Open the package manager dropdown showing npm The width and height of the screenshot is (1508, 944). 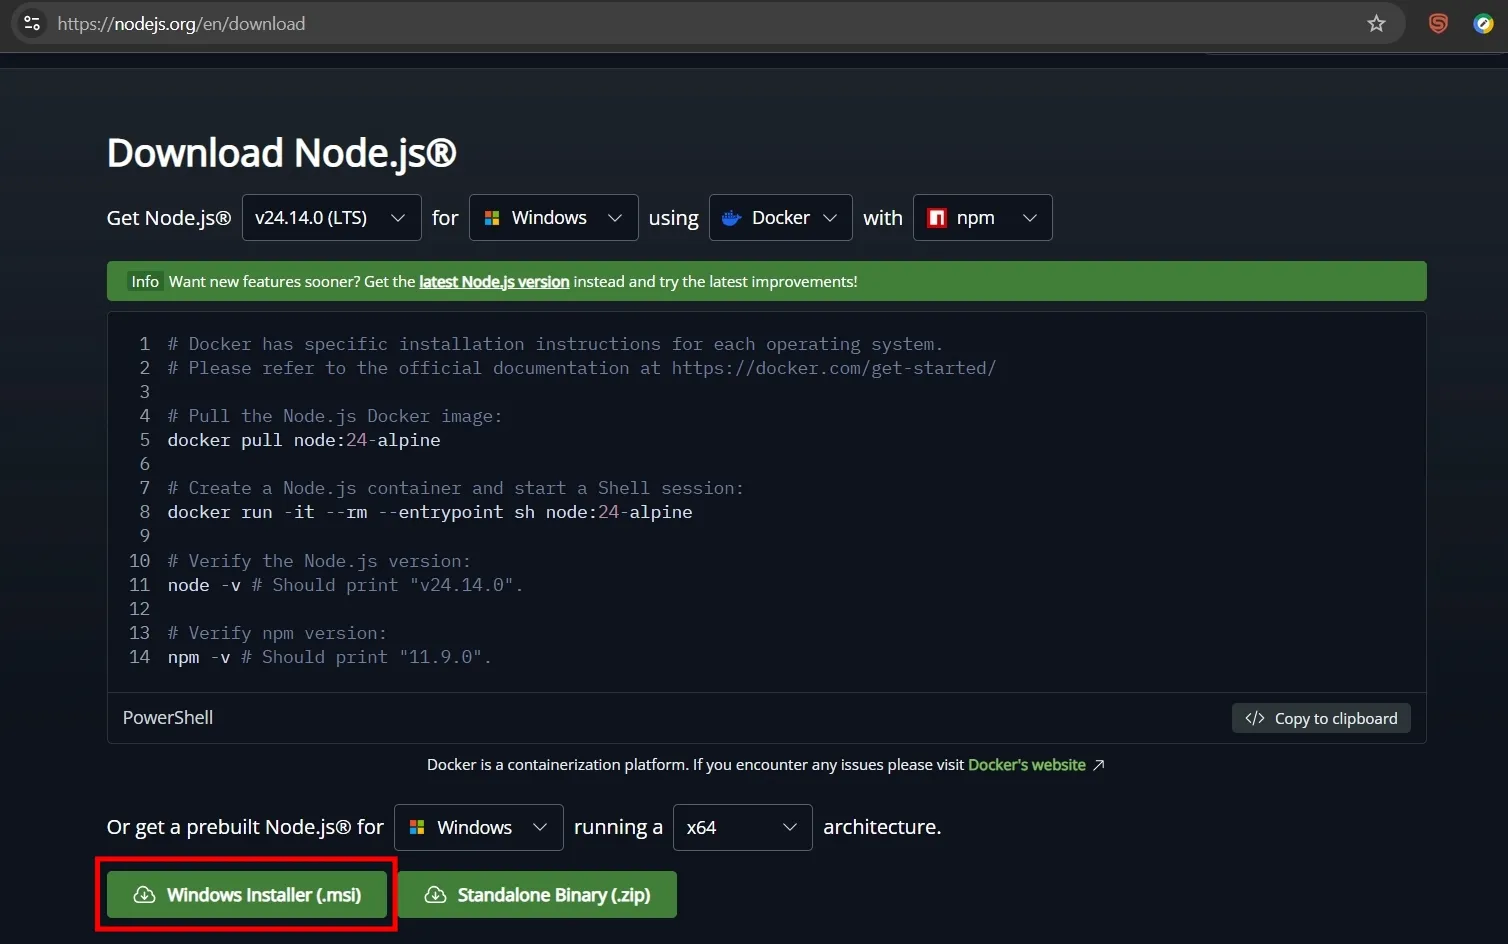[x=982, y=217]
